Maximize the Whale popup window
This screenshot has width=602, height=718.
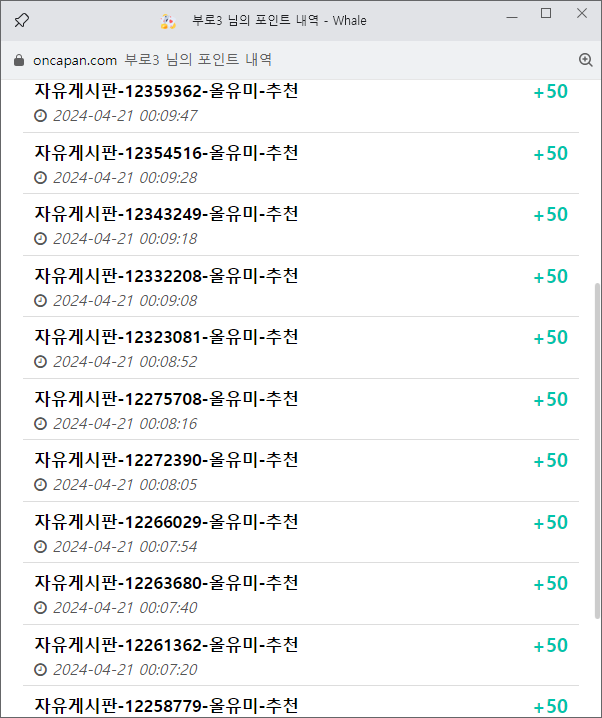(546, 13)
